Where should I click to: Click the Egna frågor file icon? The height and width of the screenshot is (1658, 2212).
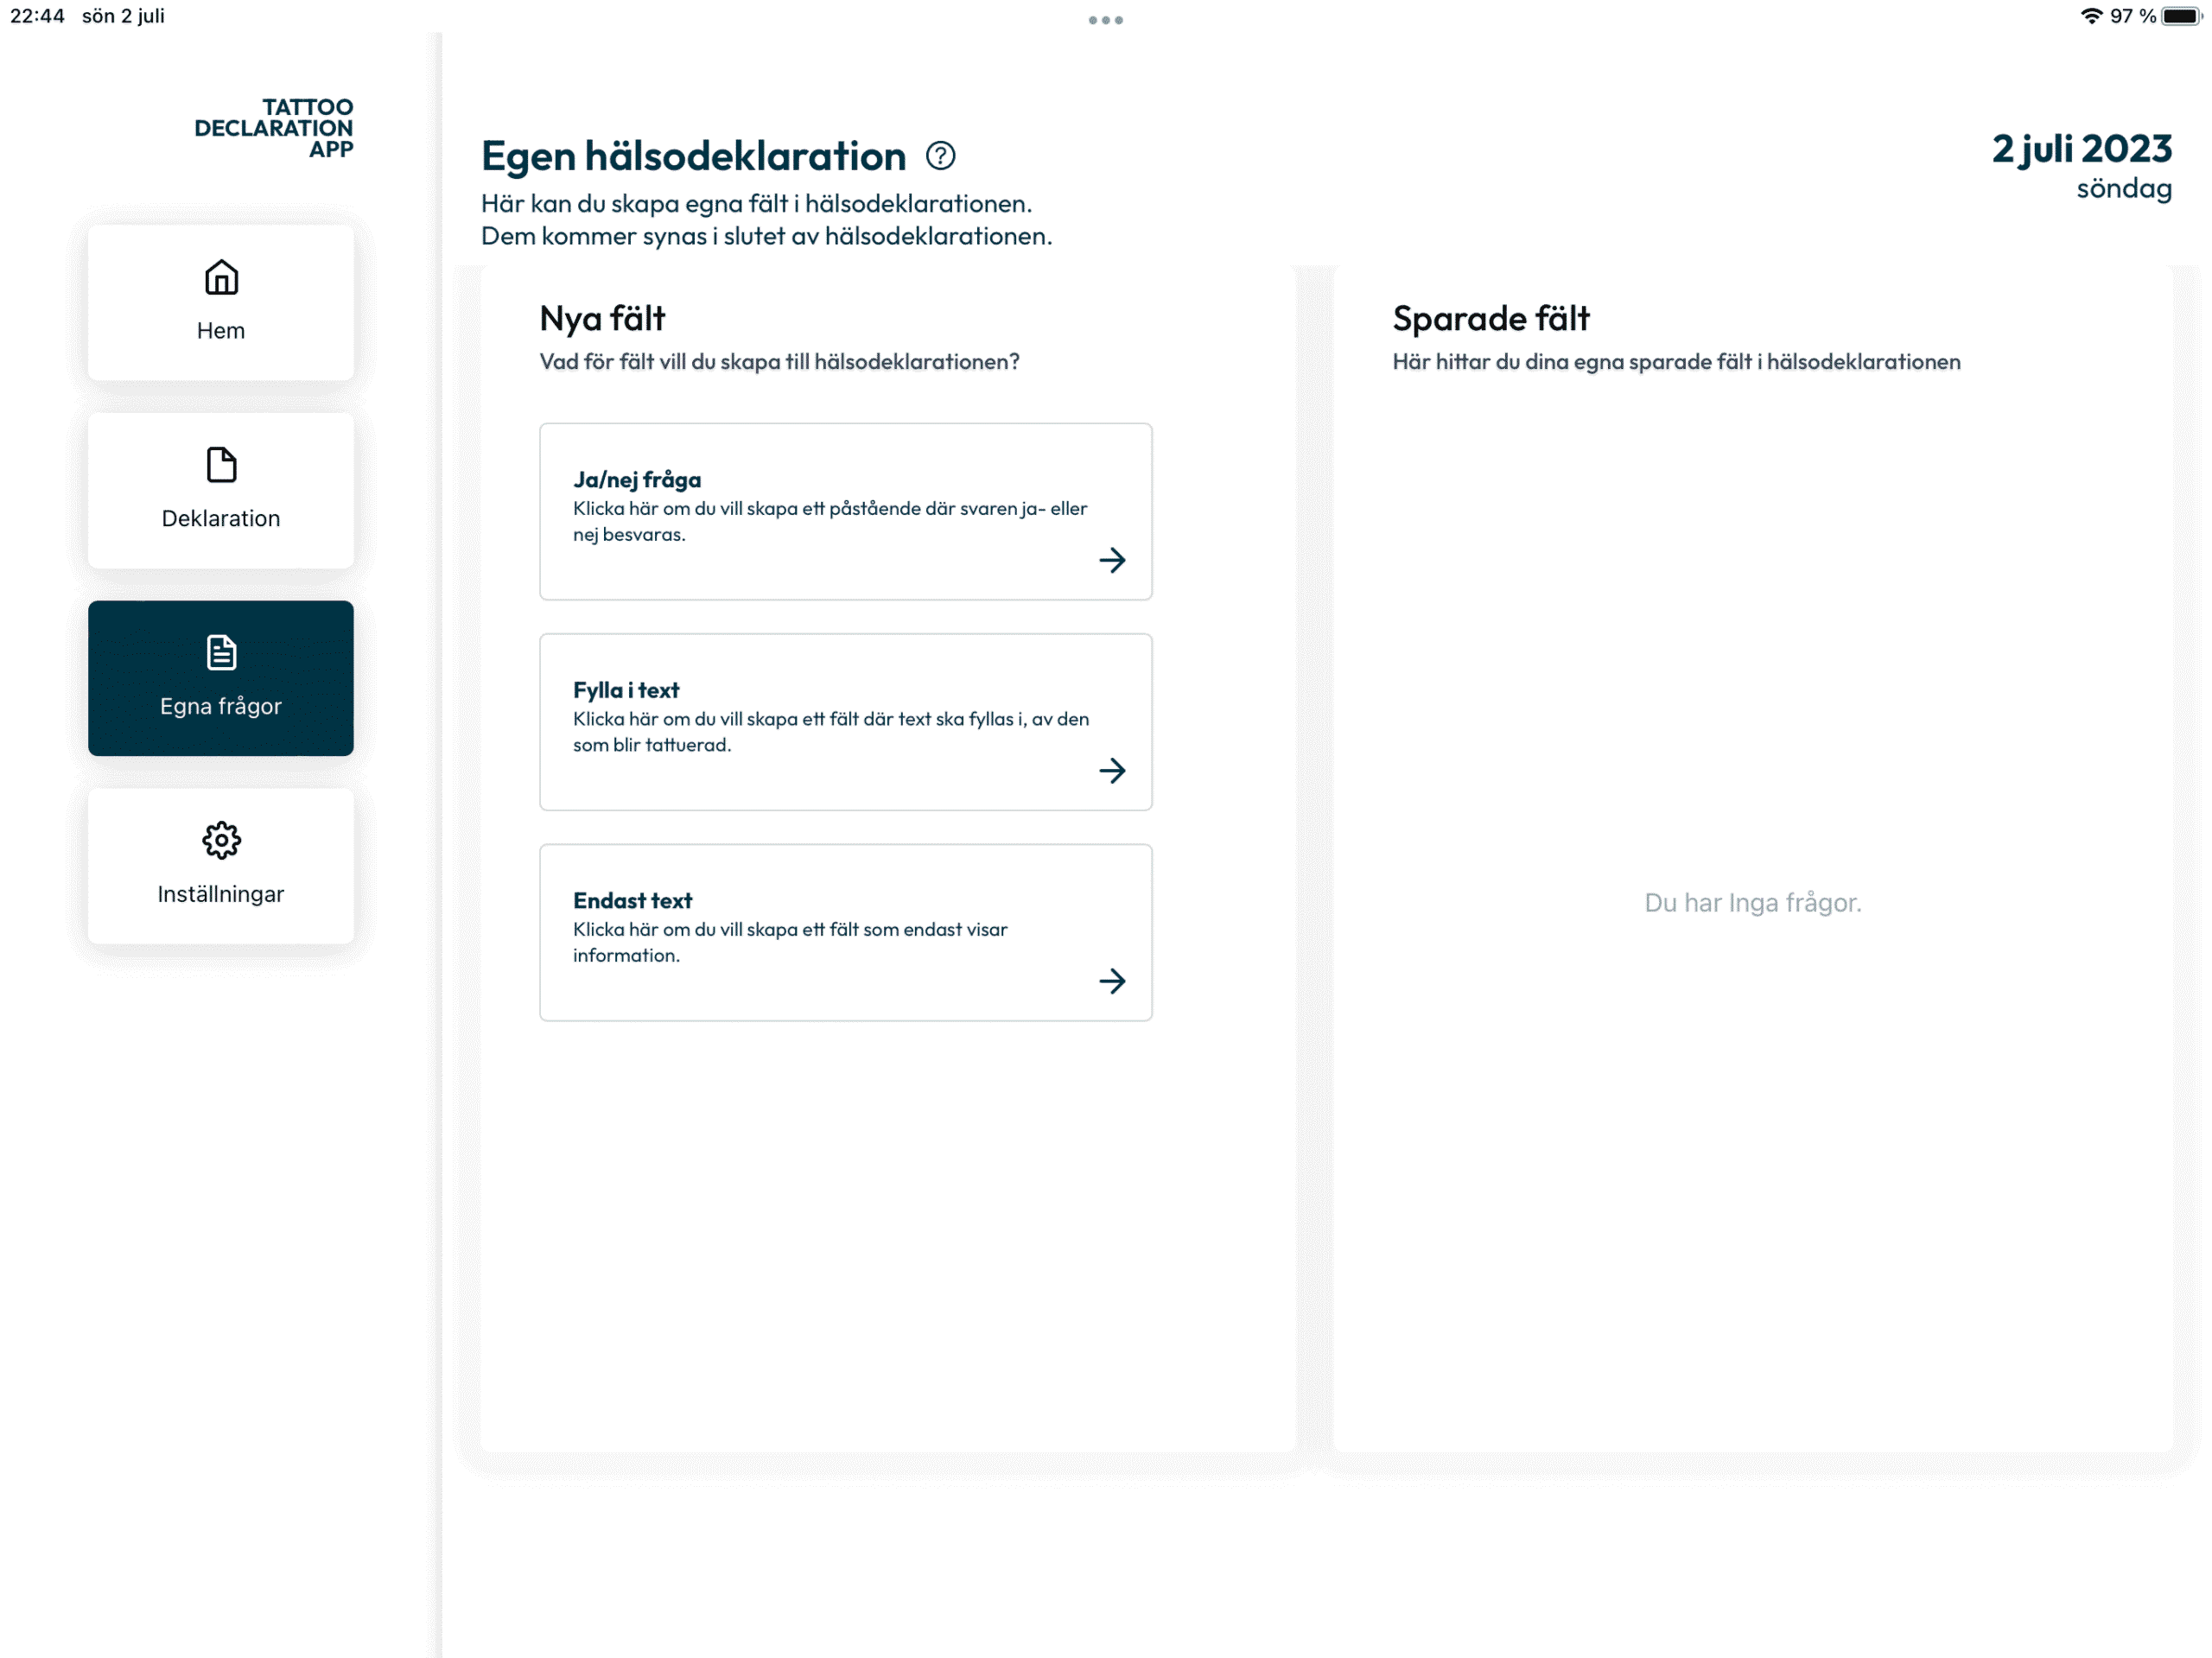[x=221, y=652]
